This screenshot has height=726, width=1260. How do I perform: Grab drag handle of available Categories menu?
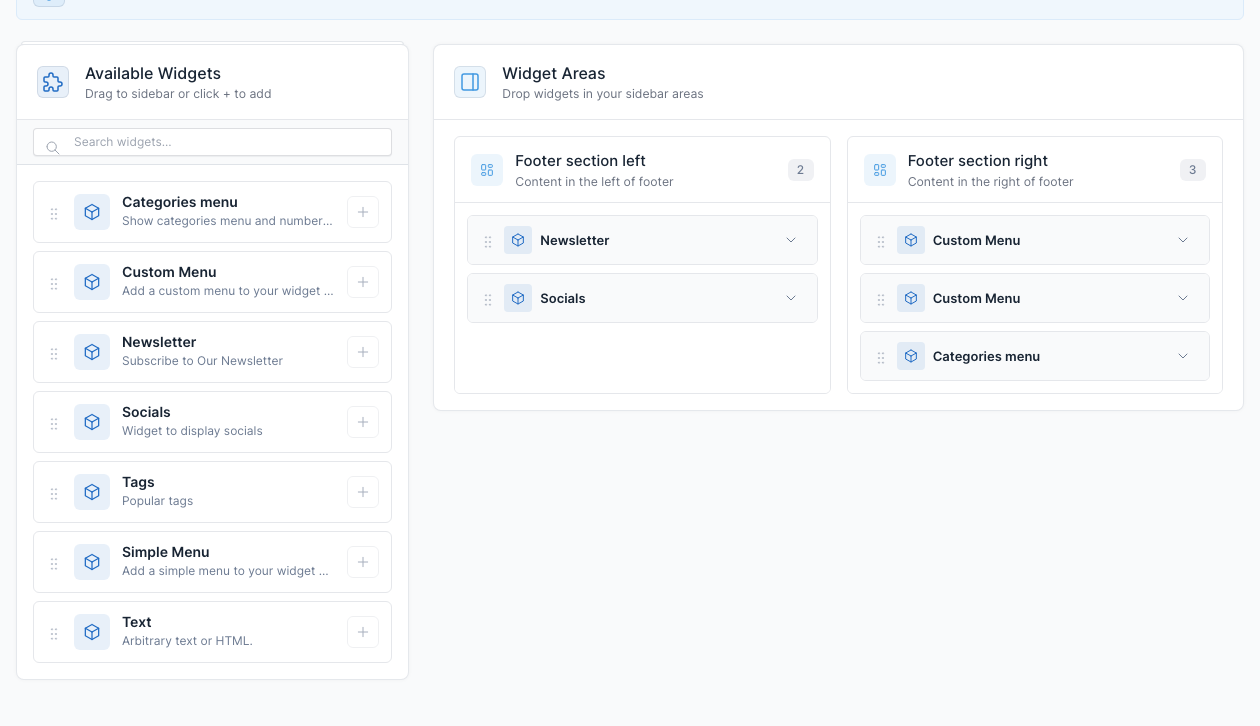pos(54,213)
